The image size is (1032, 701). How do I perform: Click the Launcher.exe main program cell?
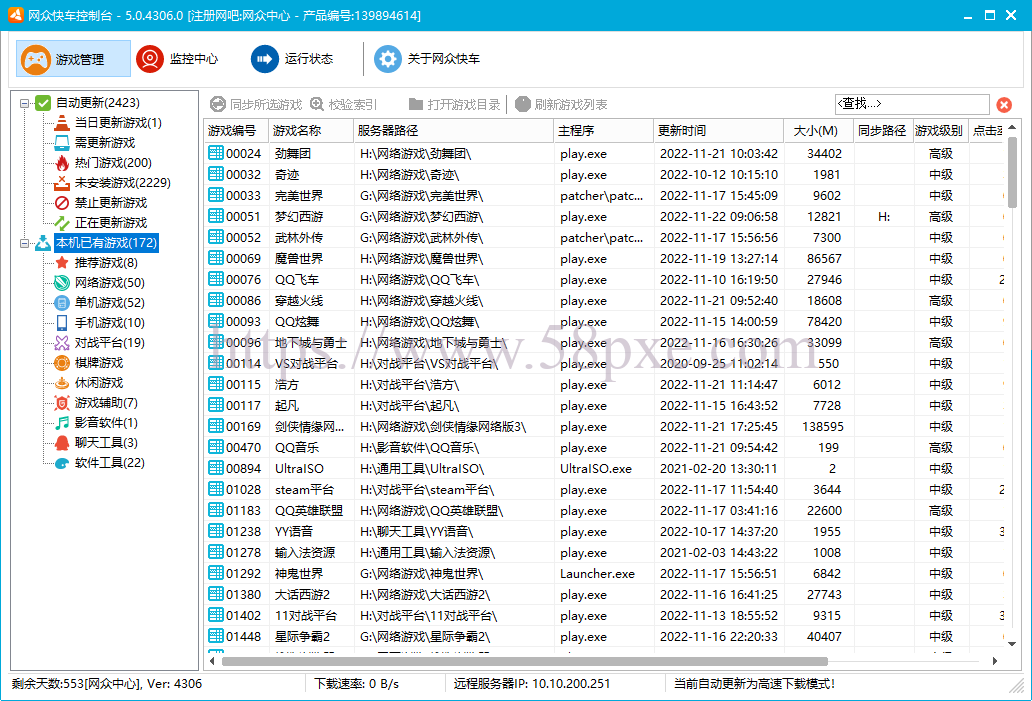598,574
